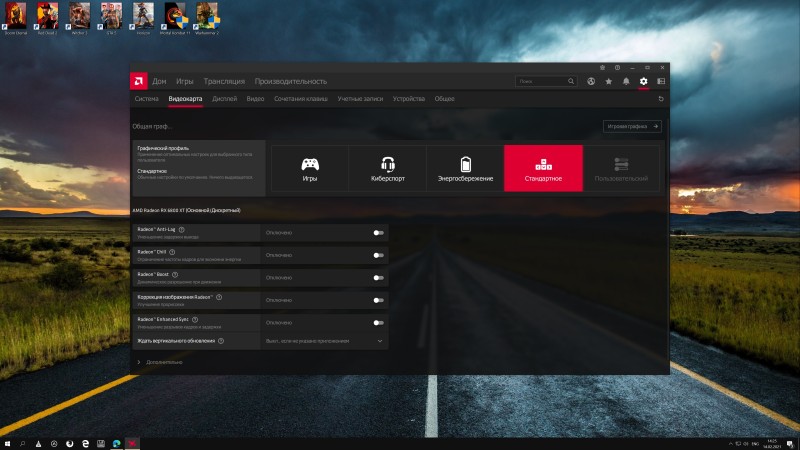The height and width of the screenshot is (450, 800).
Task: Click help icon next to Radeon Enhanced Sync
Action: pos(195,319)
